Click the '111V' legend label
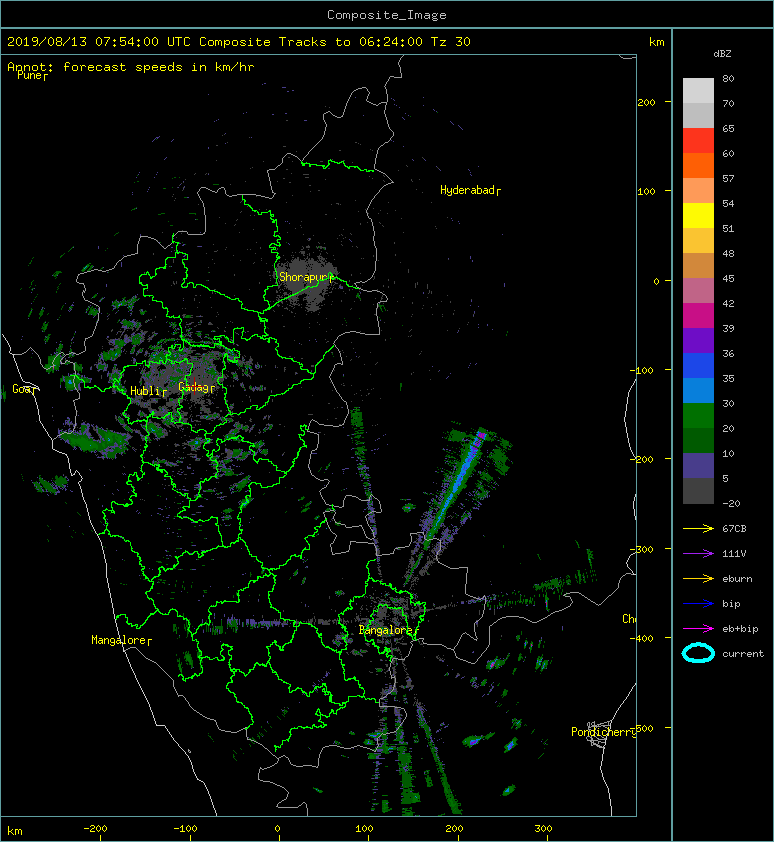This screenshot has width=774, height=842. (x=734, y=554)
